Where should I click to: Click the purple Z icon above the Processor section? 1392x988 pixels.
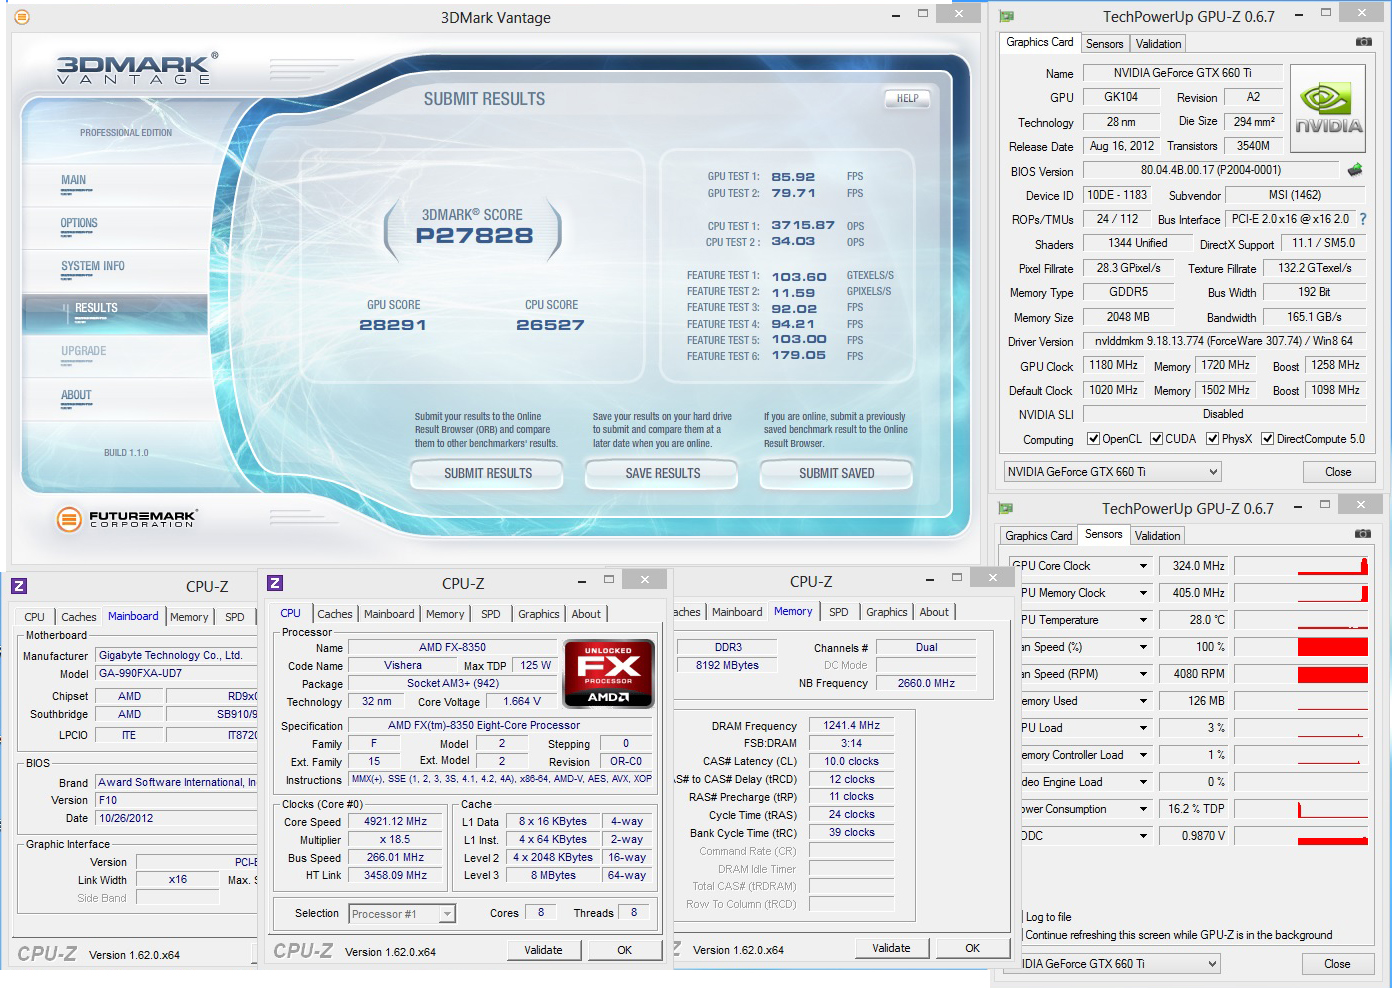(x=275, y=583)
